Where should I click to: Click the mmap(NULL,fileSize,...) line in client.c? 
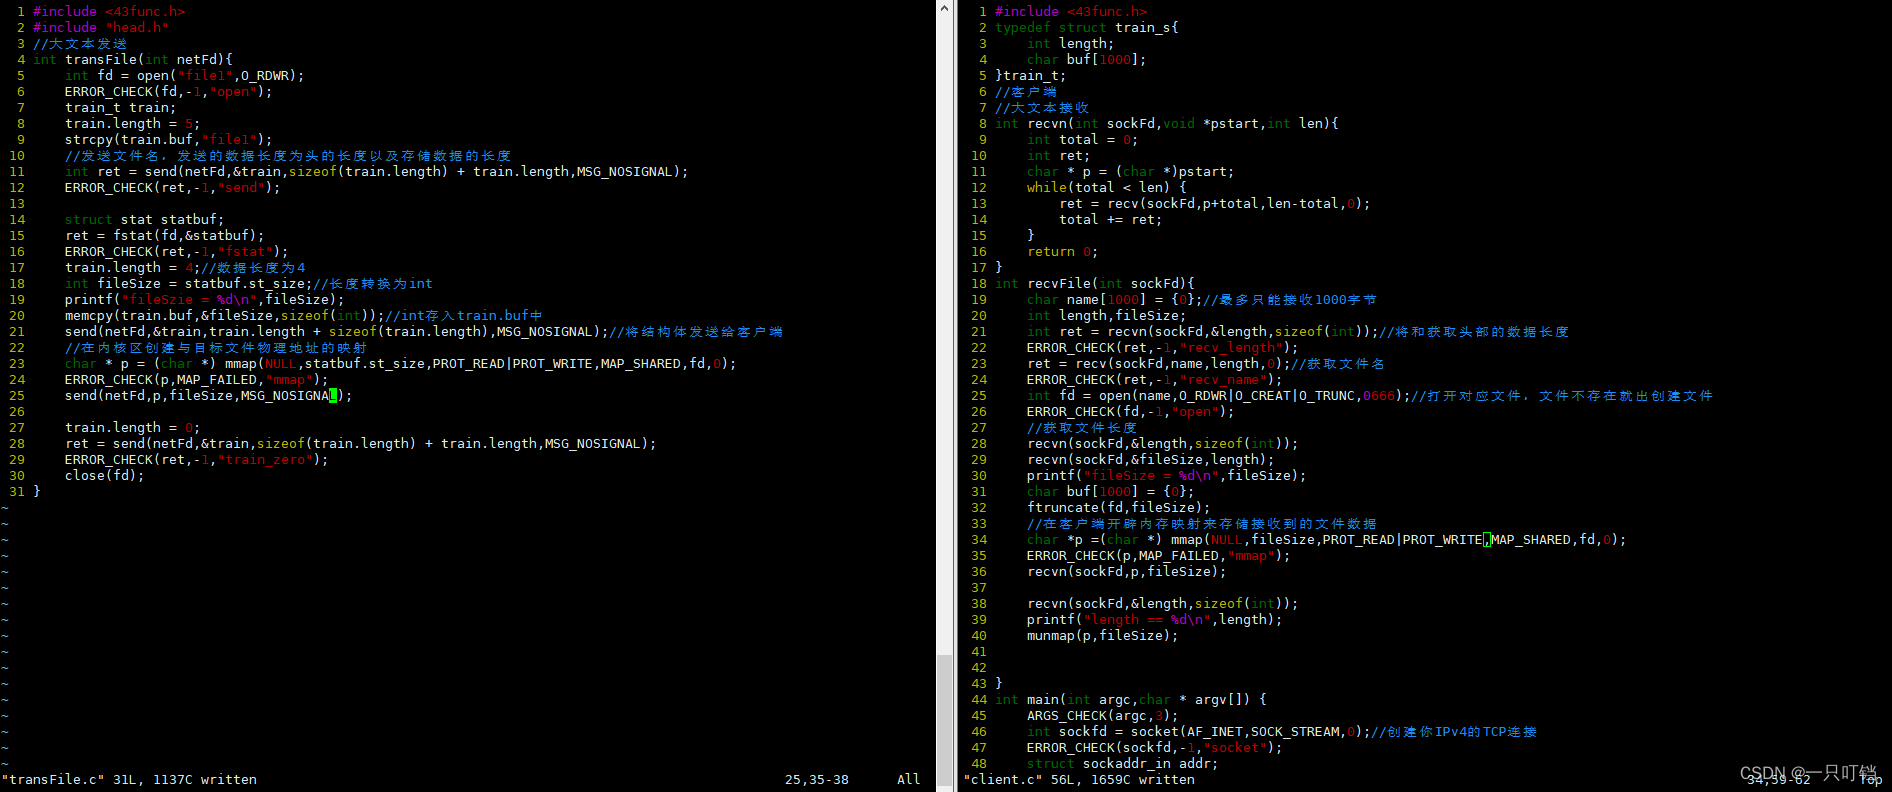(1326, 540)
